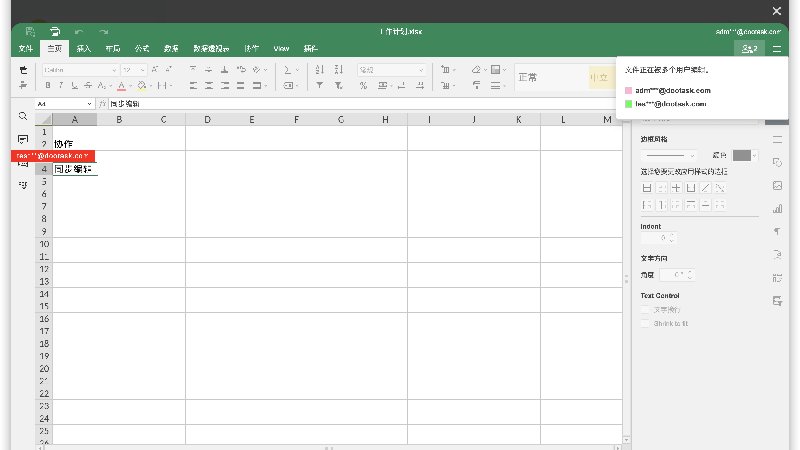The image size is (800, 450).
Task: Open the paragraph settings in right sidebar
Action: (x=777, y=232)
